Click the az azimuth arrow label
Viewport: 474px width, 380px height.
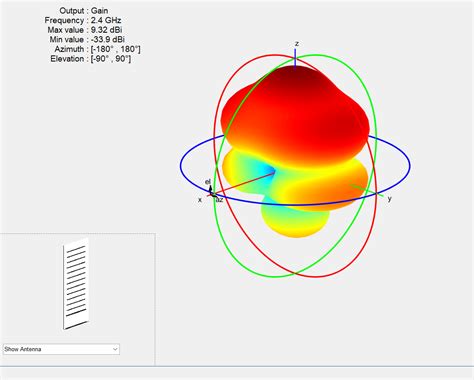click(x=219, y=200)
